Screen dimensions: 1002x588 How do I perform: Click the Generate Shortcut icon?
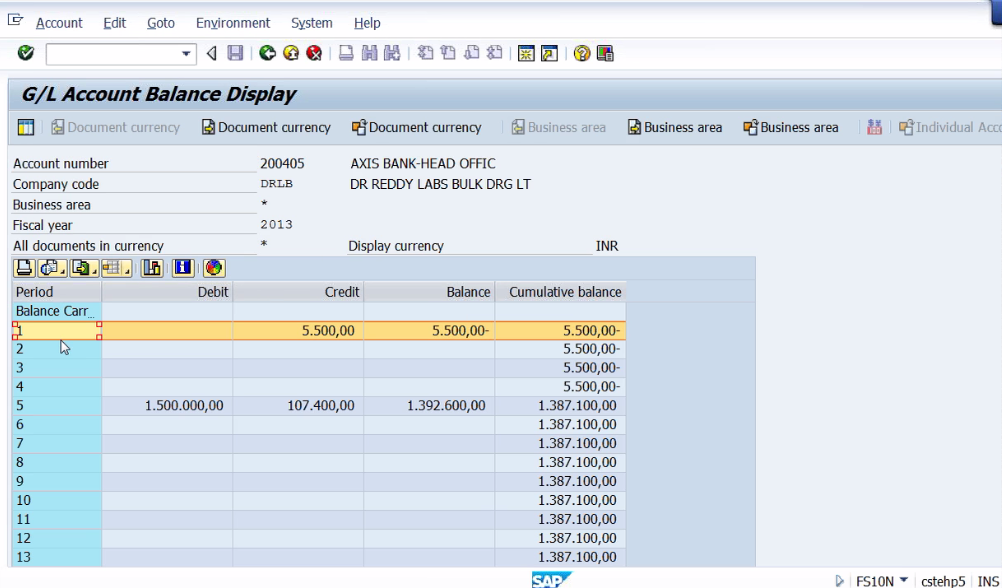[549, 53]
